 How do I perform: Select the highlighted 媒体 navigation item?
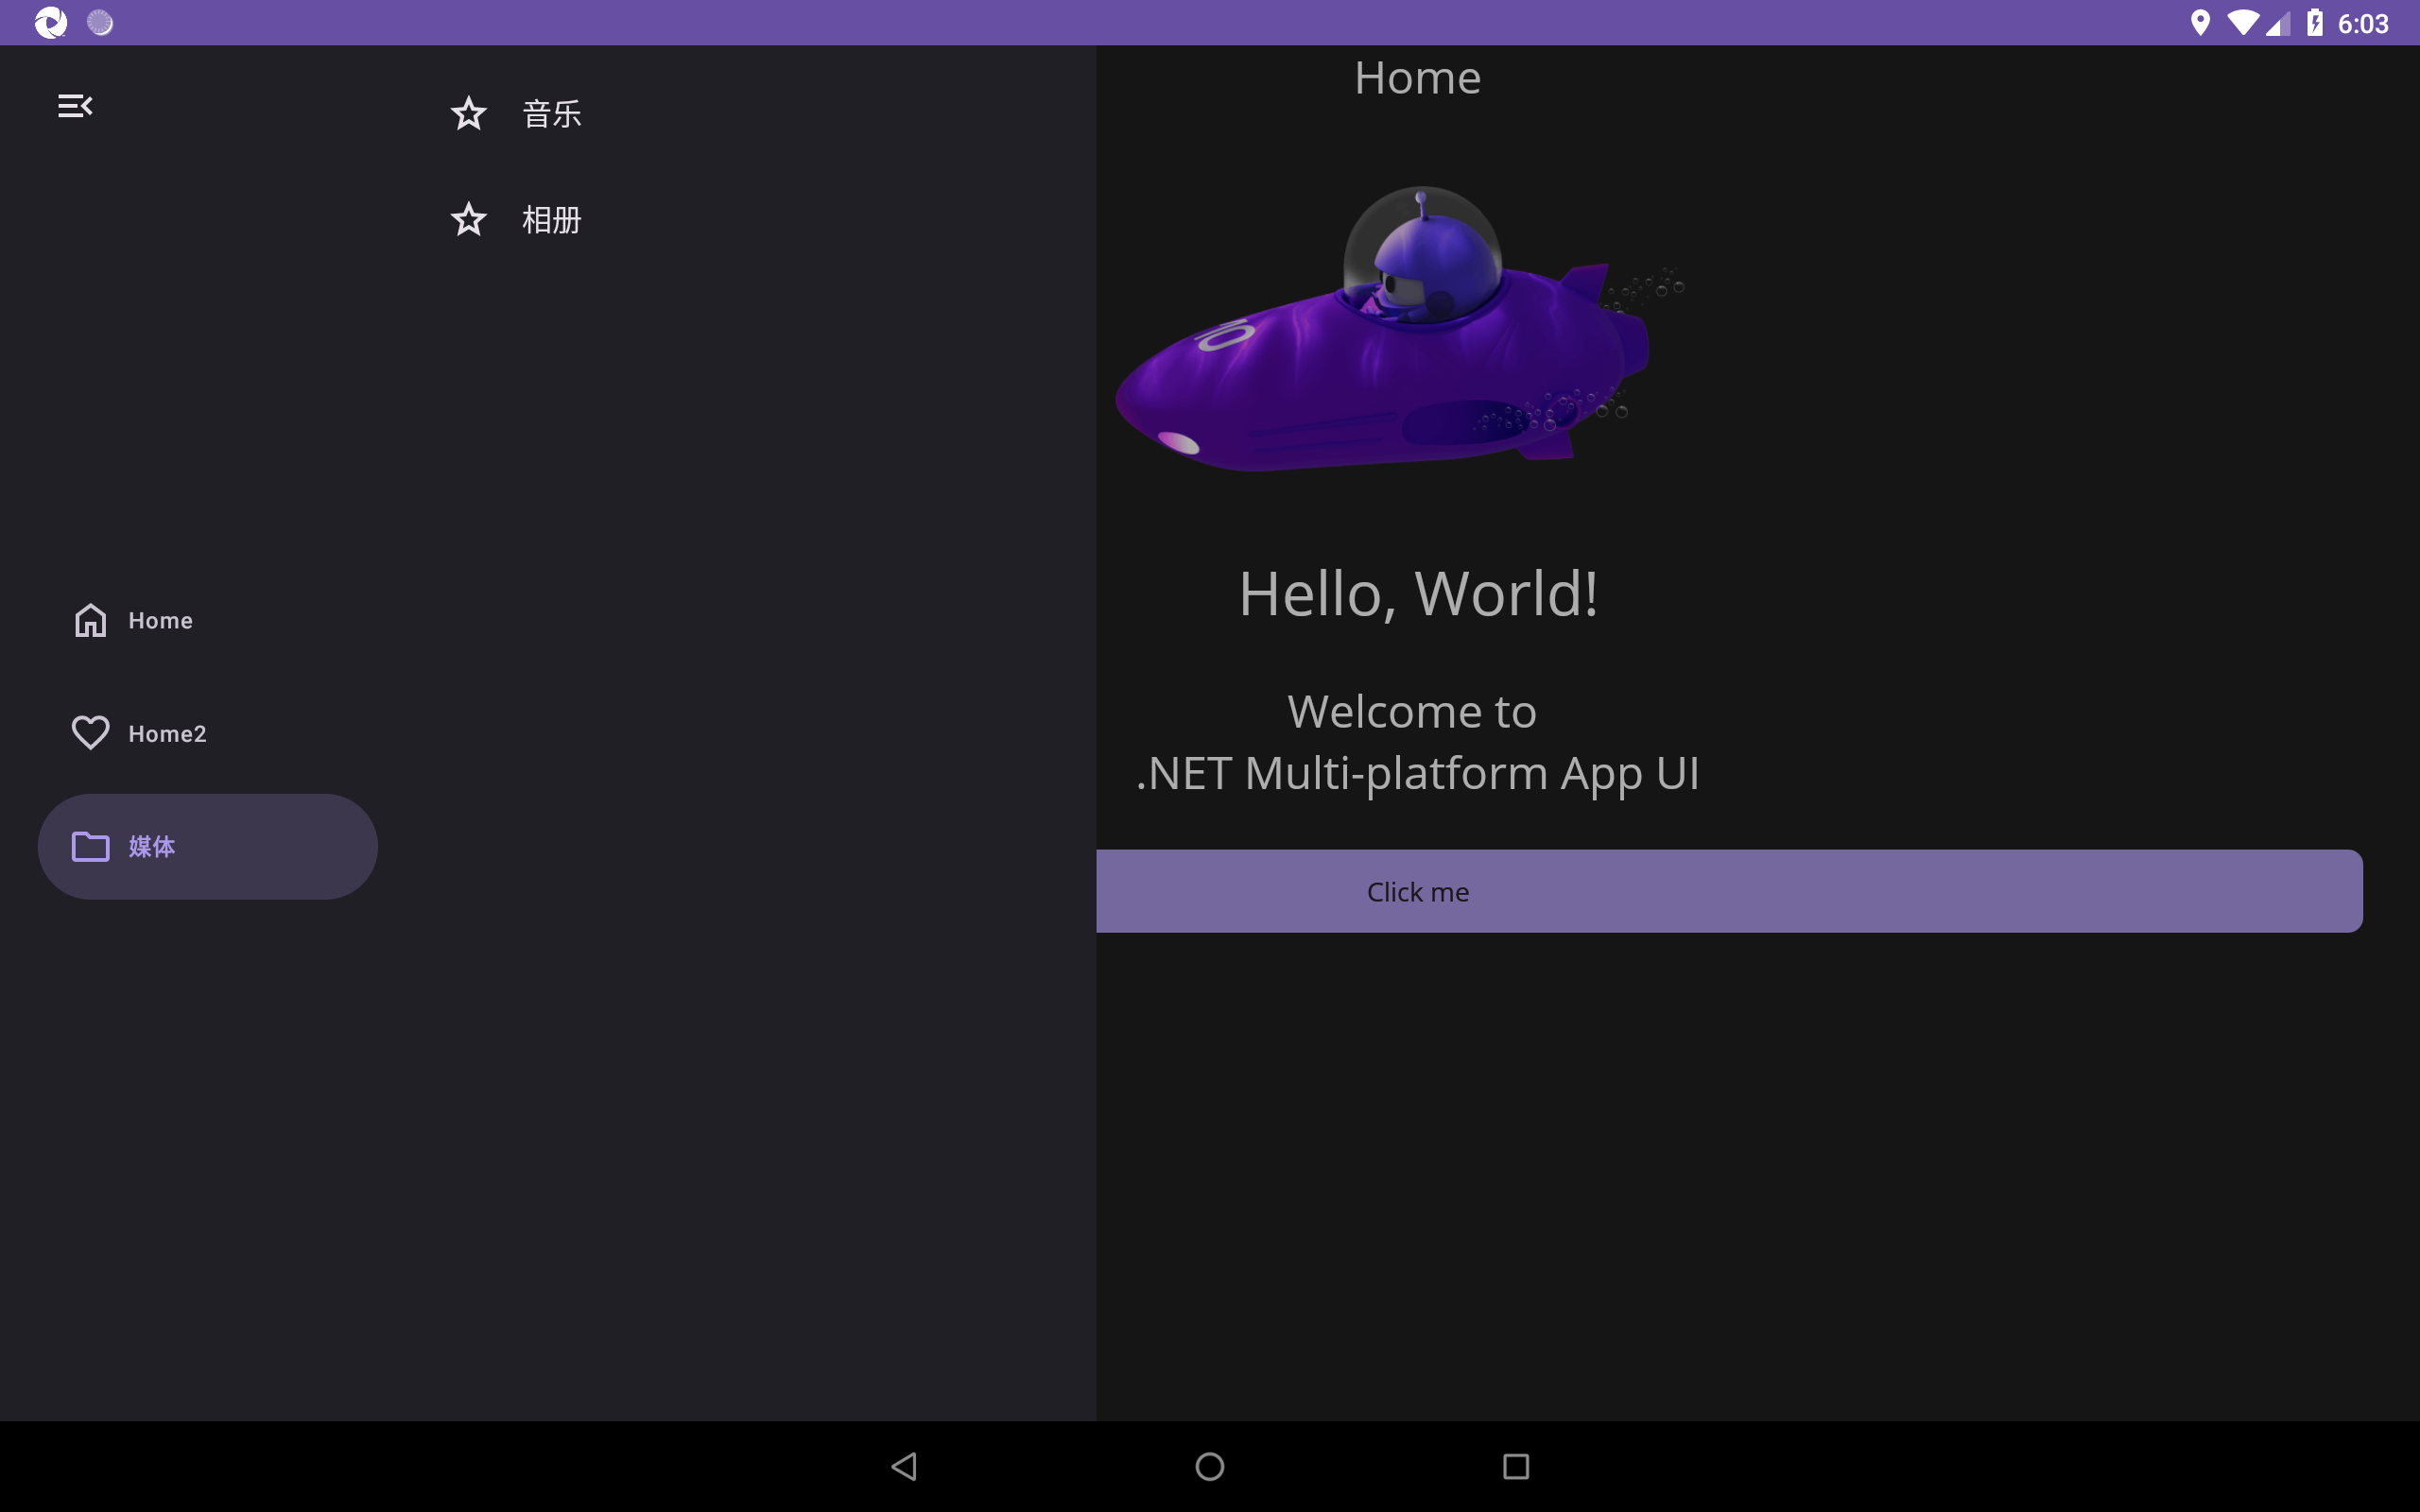(x=207, y=846)
